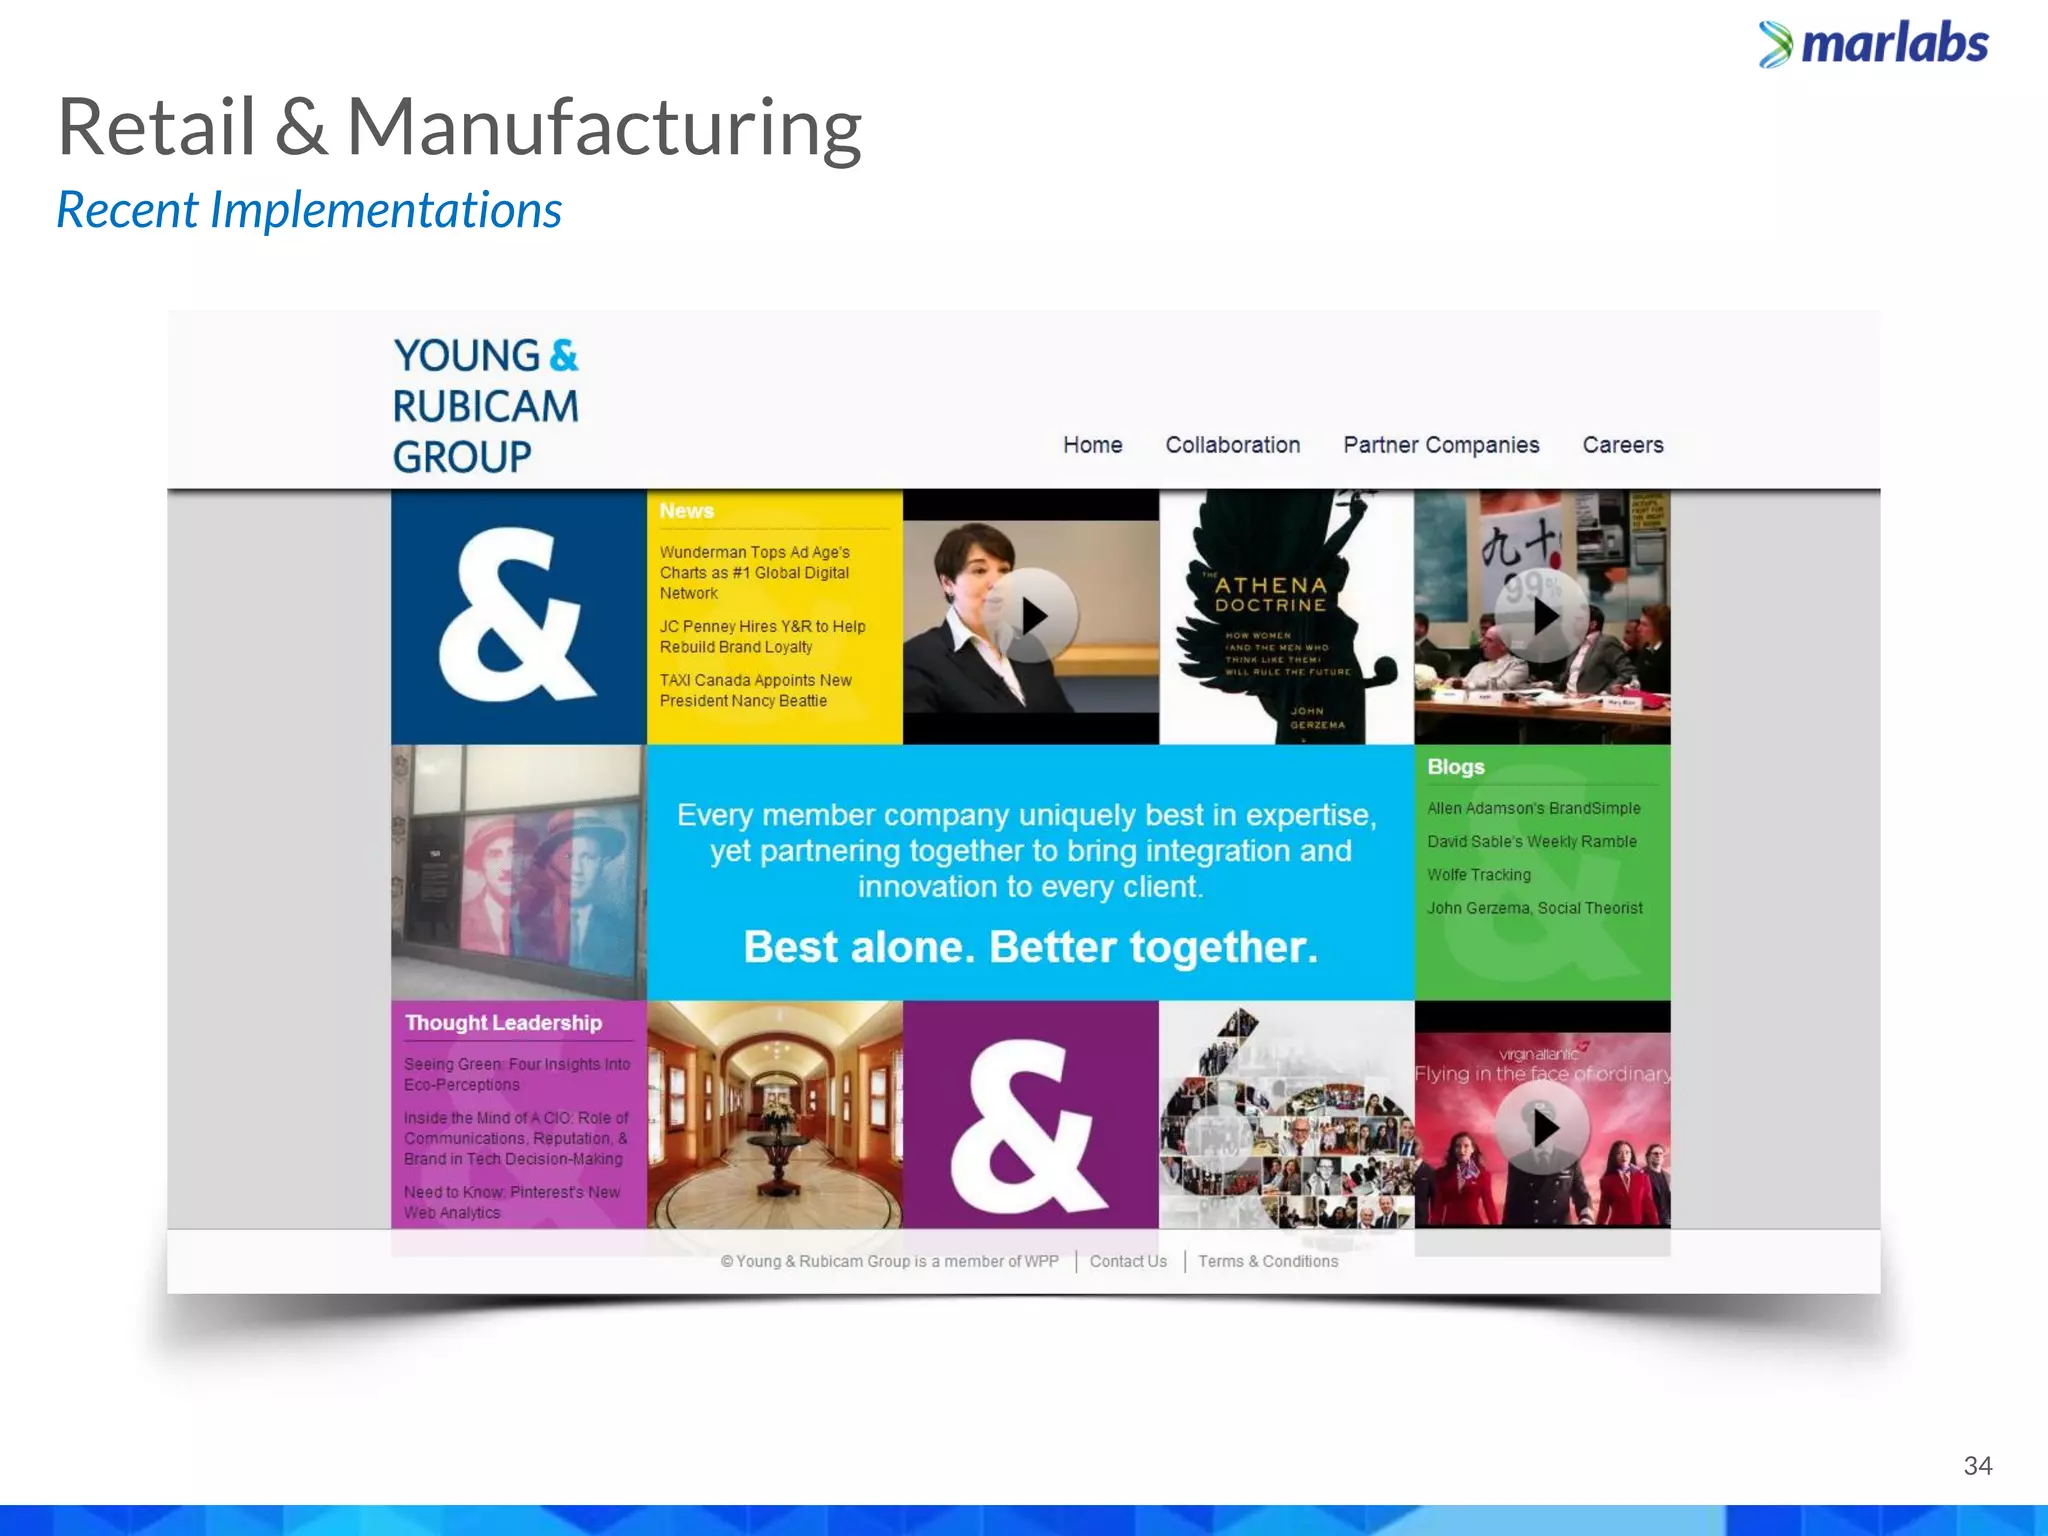Open the Collaboration menu item
Viewport: 2048px width, 1536px height.
[x=1232, y=445]
